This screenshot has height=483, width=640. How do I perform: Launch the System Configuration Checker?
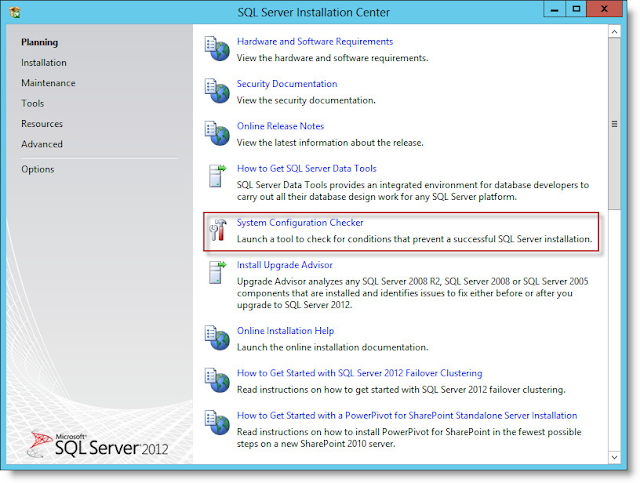[x=300, y=223]
